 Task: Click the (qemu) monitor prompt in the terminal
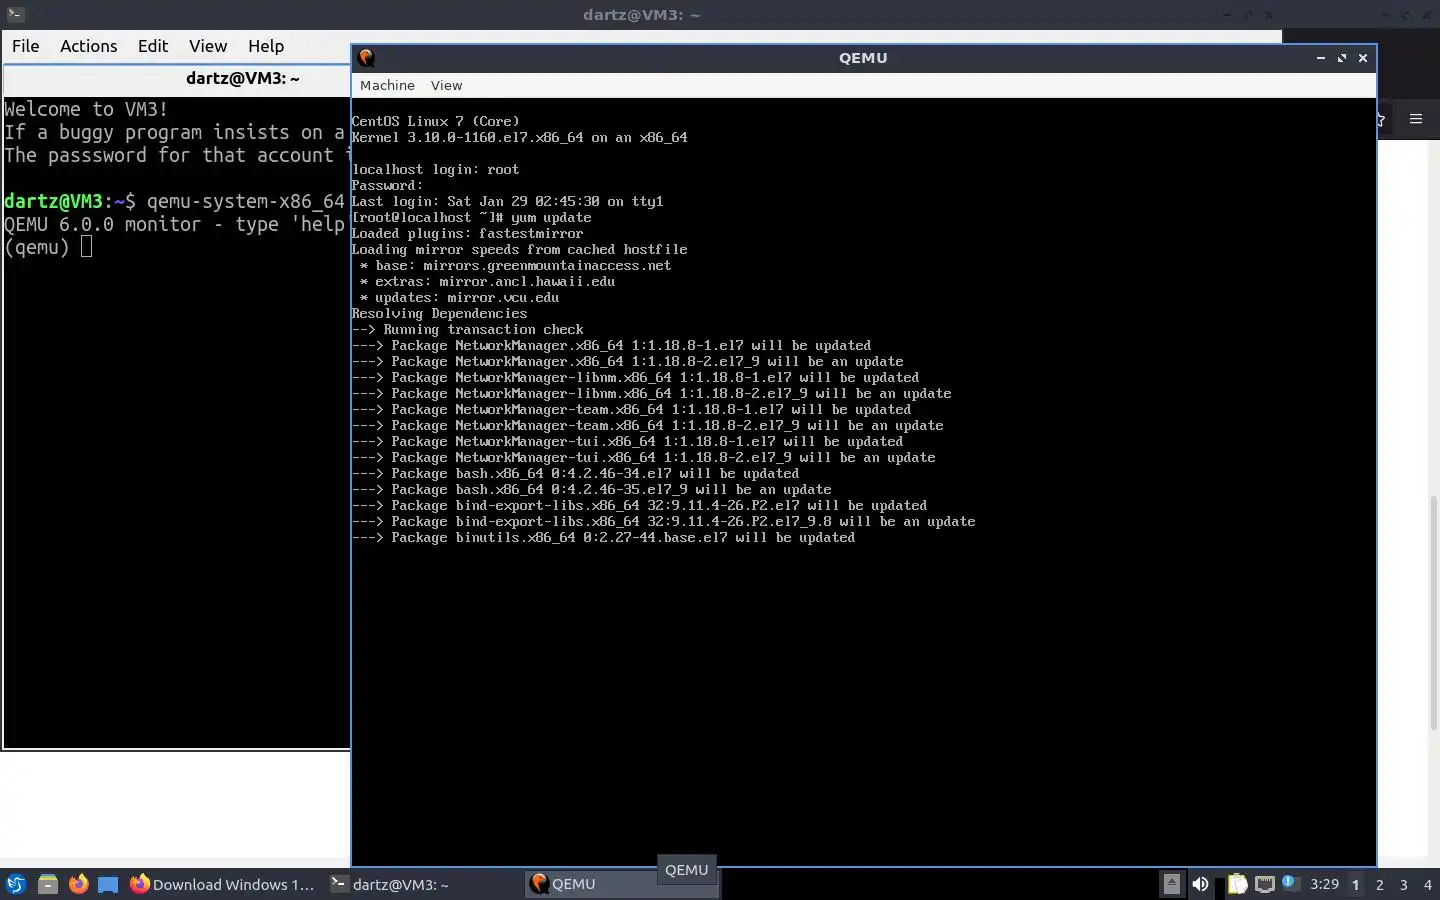point(37,247)
